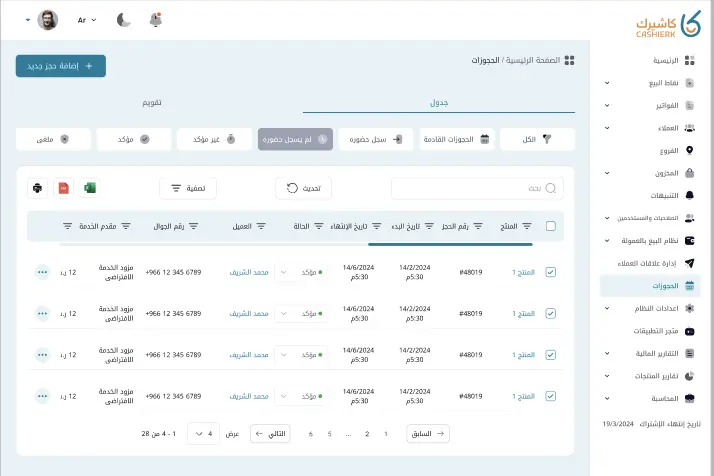Click the تحديث refresh button

point(303,188)
